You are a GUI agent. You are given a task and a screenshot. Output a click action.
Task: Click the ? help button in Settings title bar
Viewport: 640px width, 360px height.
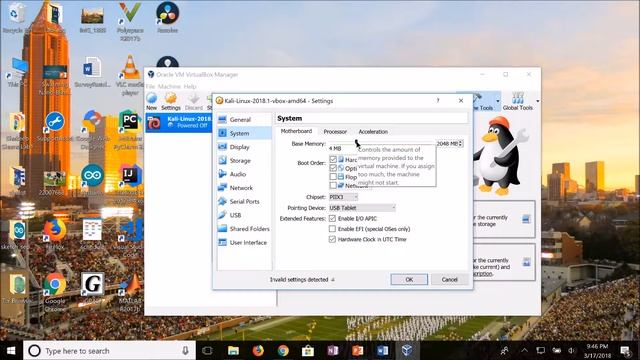click(438, 100)
